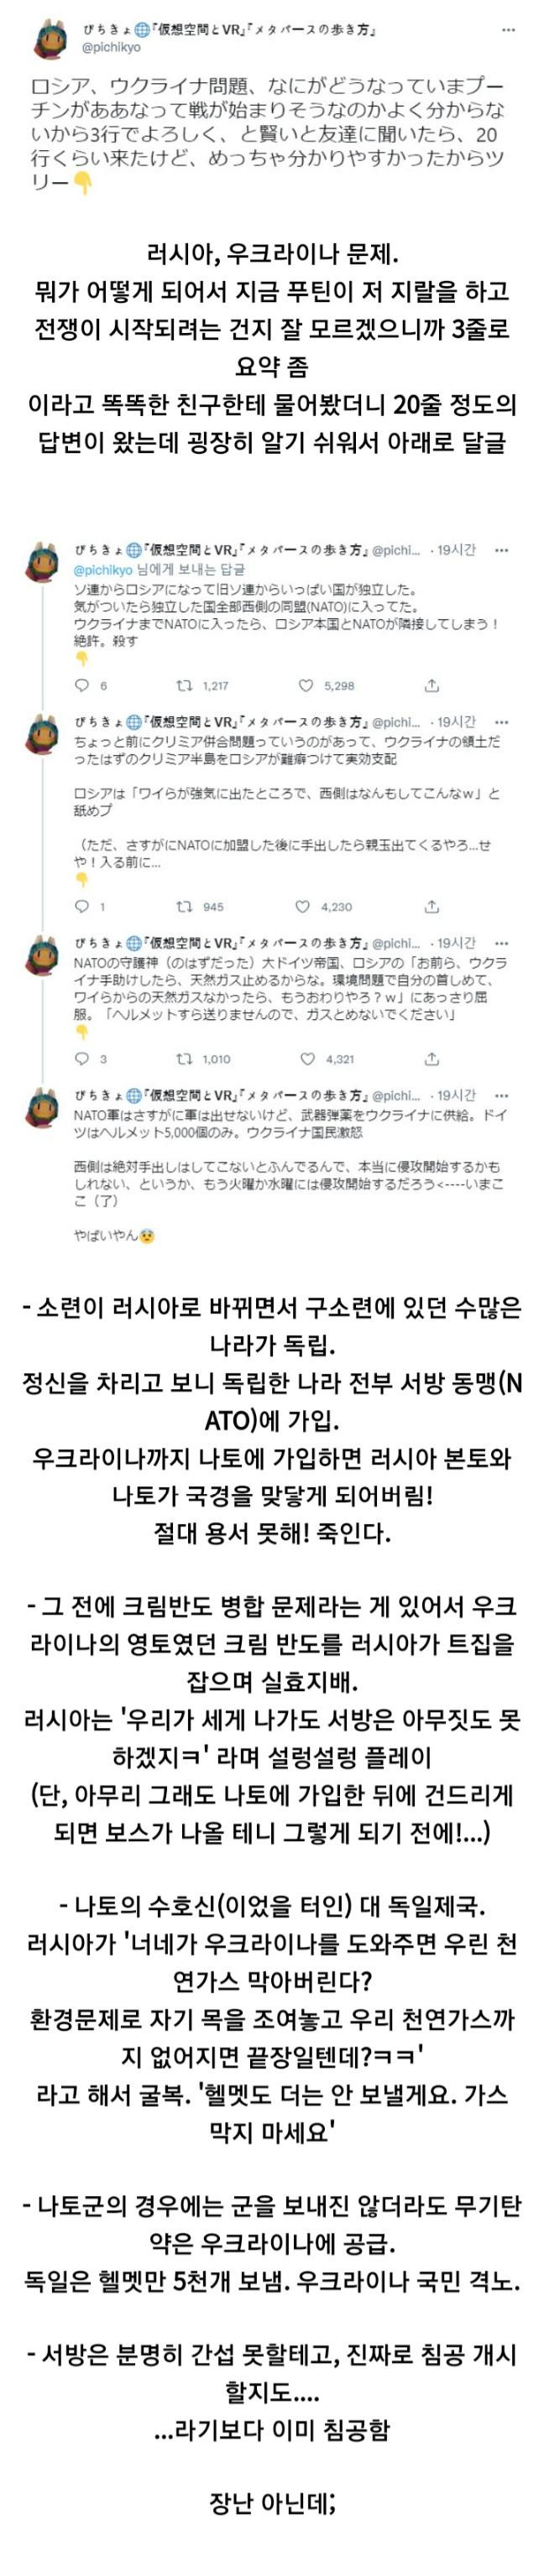Open the more menu on the 945-retweet tweet
Viewport: 544px width, 2576px height.
pyautogui.click(x=502, y=721)
